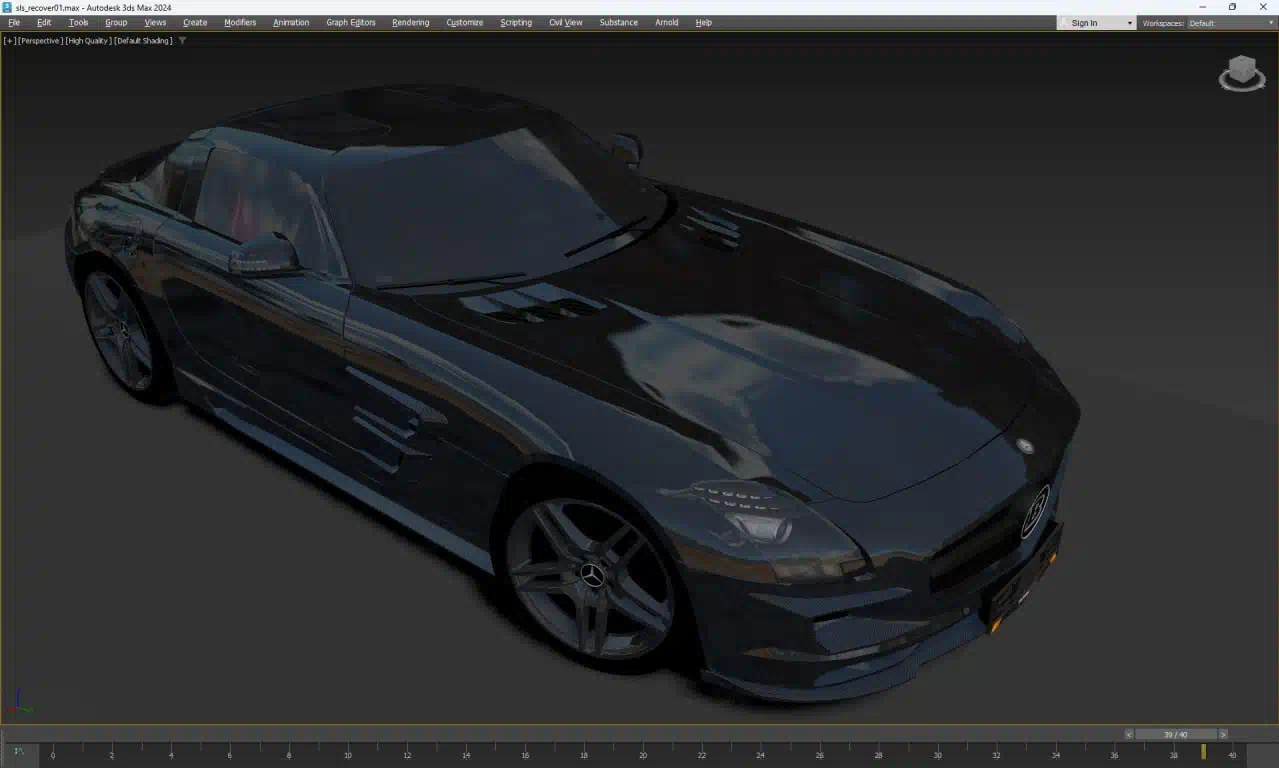Open the Help menu

coord(703,22)
